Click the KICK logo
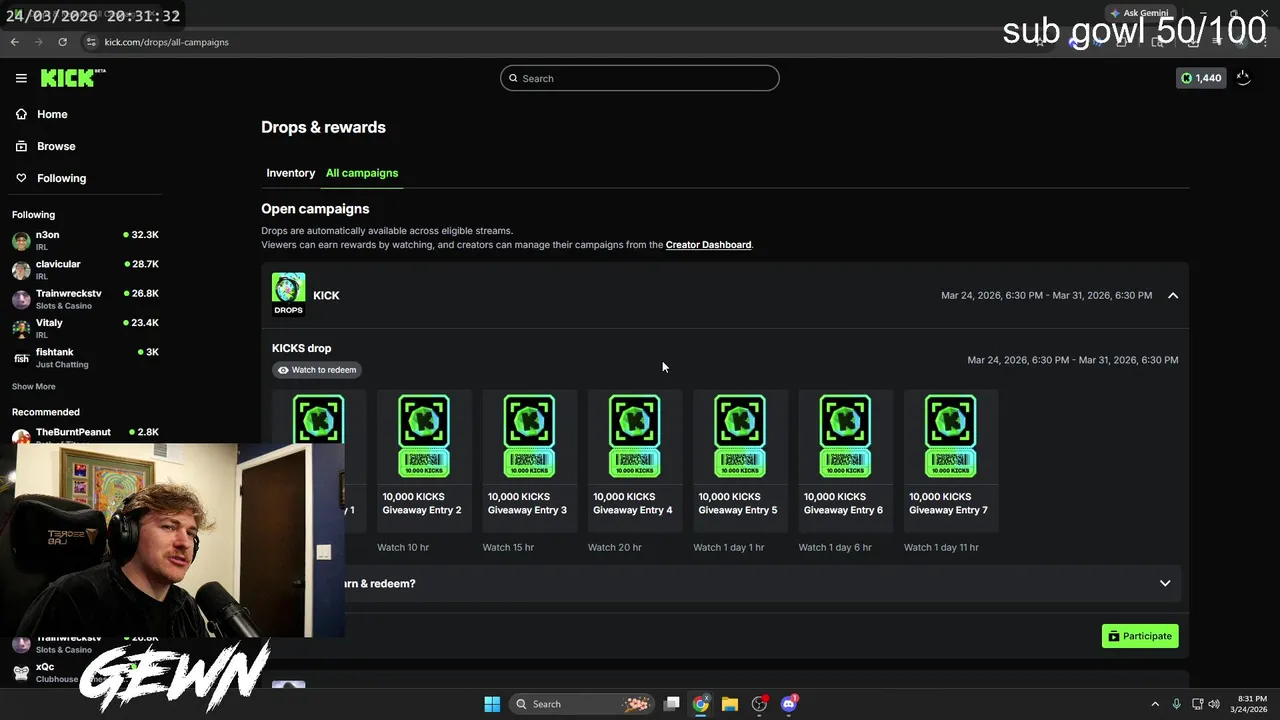This screenshot has width=1280, height=720. click(73, 78)
